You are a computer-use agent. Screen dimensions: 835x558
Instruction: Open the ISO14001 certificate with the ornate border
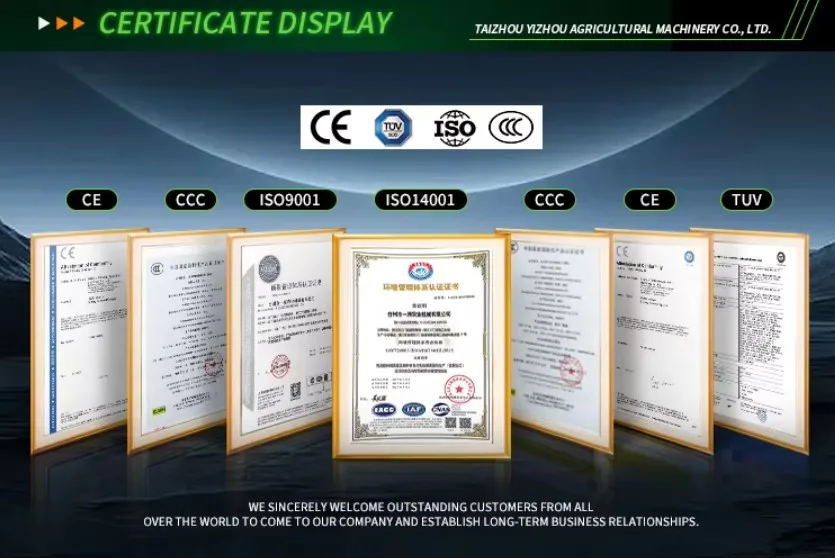(x=421, y=345)
